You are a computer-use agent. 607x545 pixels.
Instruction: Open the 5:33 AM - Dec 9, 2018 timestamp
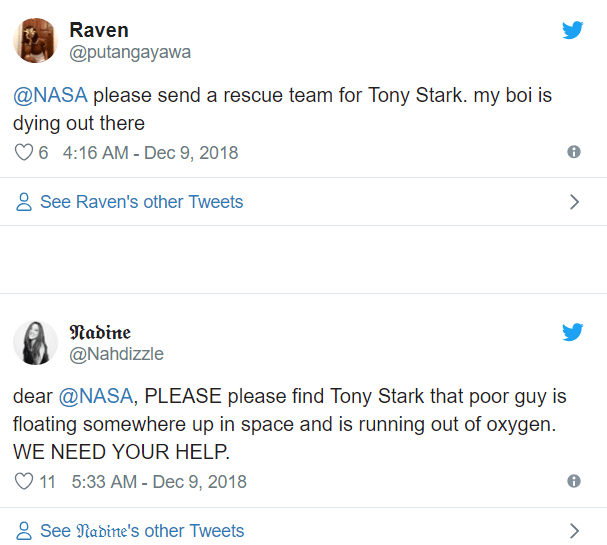pyautogui.click(x=159, y=482)
